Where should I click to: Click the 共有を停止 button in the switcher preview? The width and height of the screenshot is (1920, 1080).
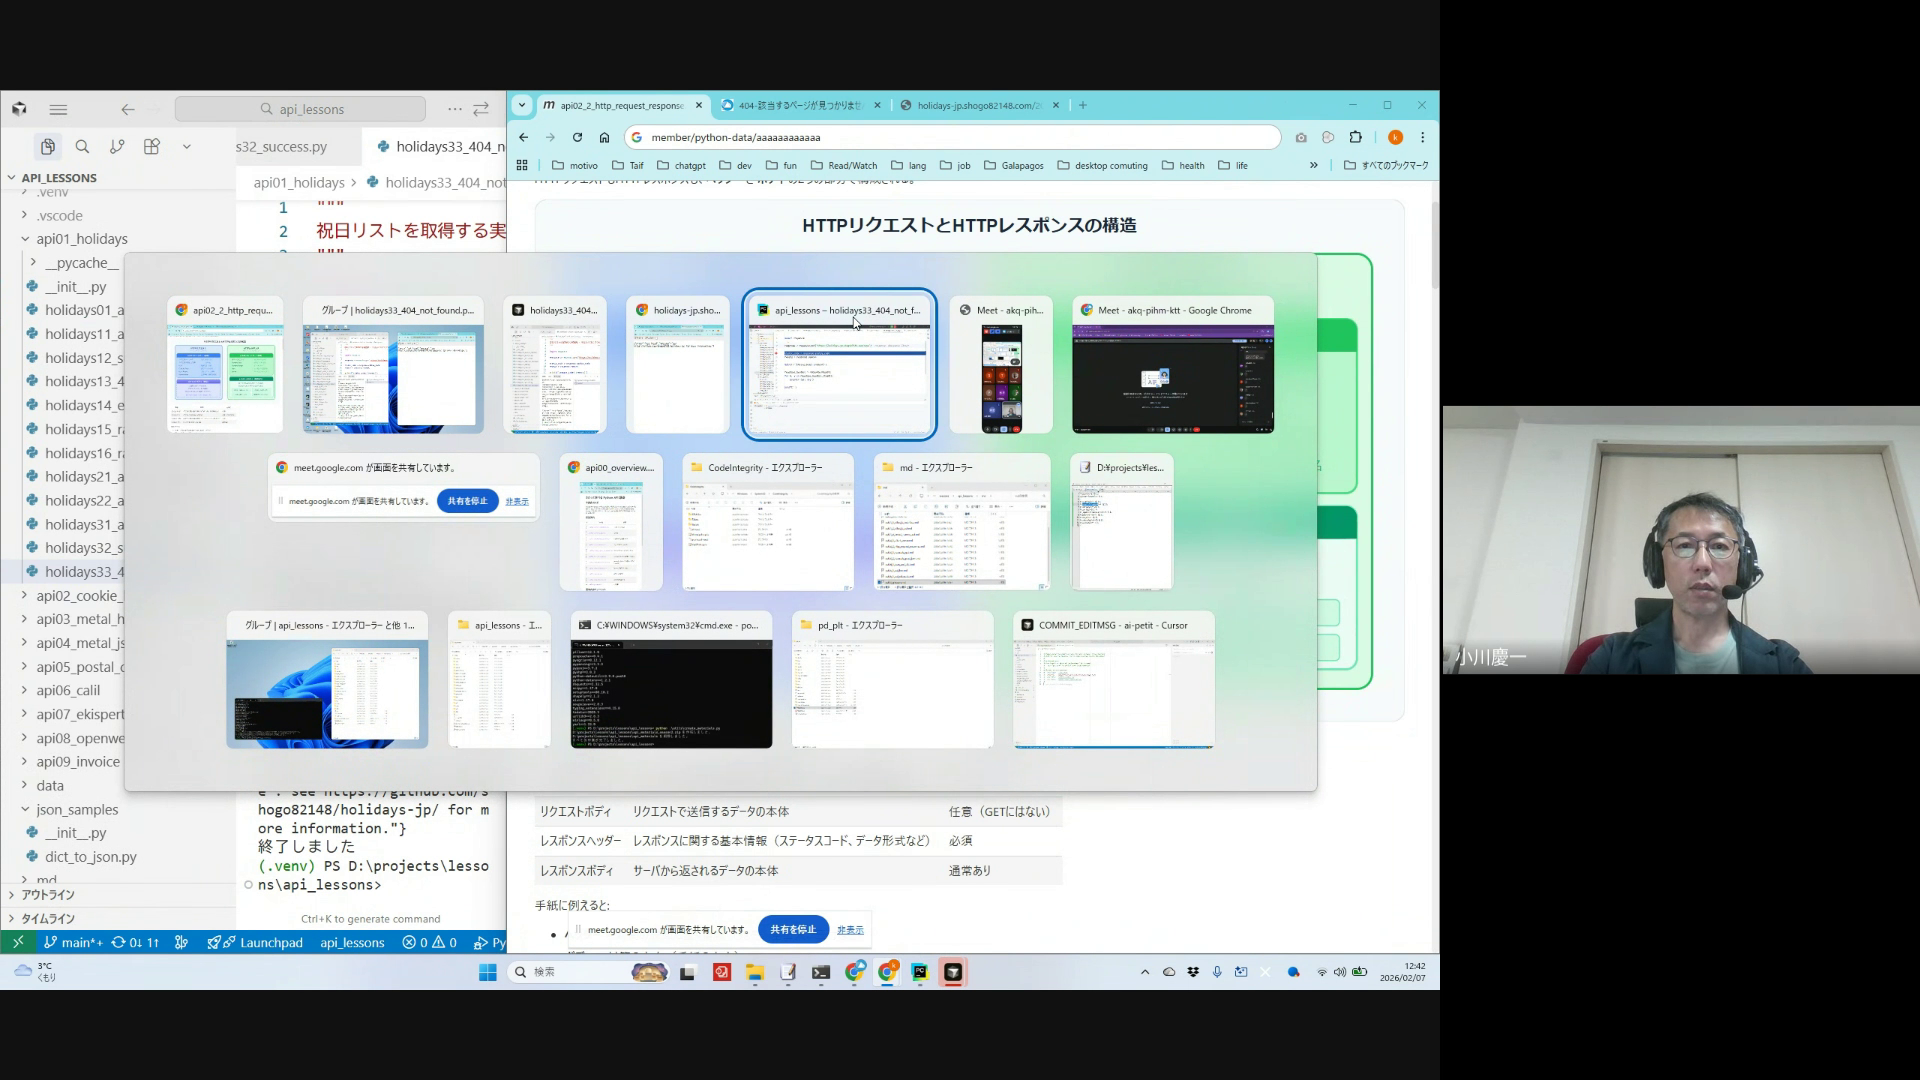pos(467,501)
